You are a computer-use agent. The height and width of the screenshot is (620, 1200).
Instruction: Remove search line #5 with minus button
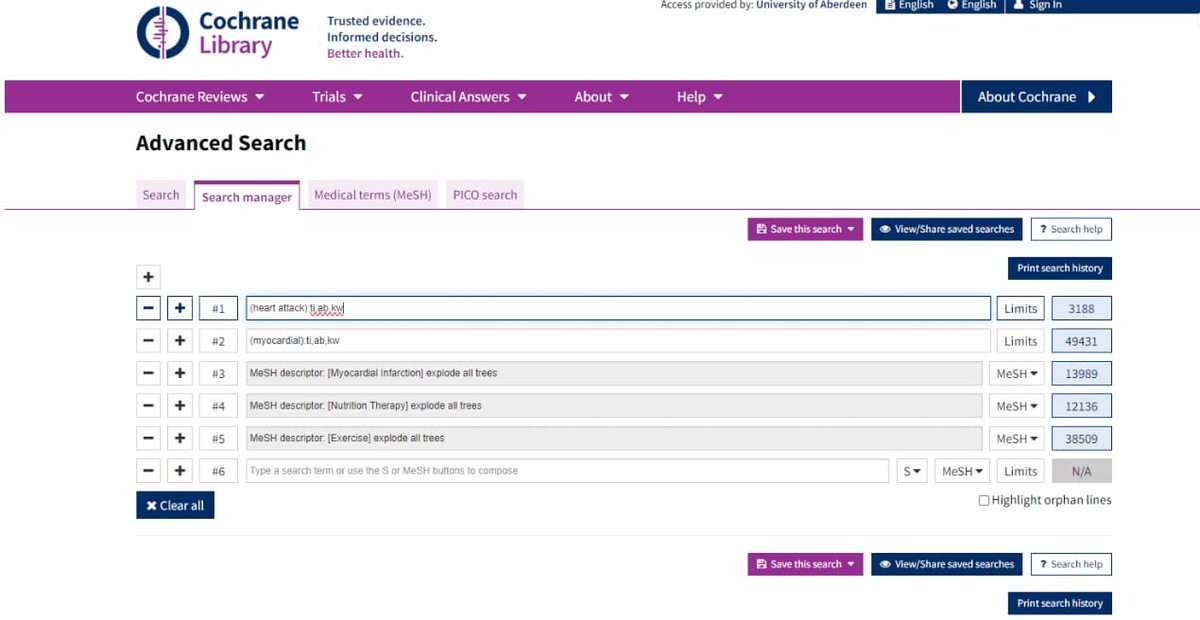148,438
